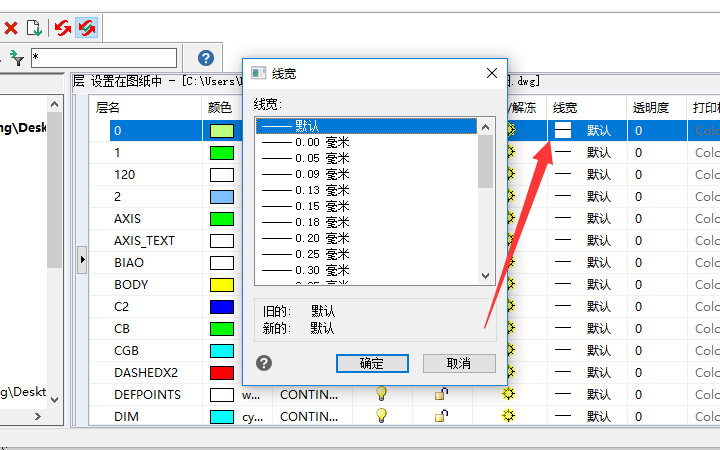Click line width list scroll down arrow
The height and width of the screenshot is (450, 720).
[485, 276]
